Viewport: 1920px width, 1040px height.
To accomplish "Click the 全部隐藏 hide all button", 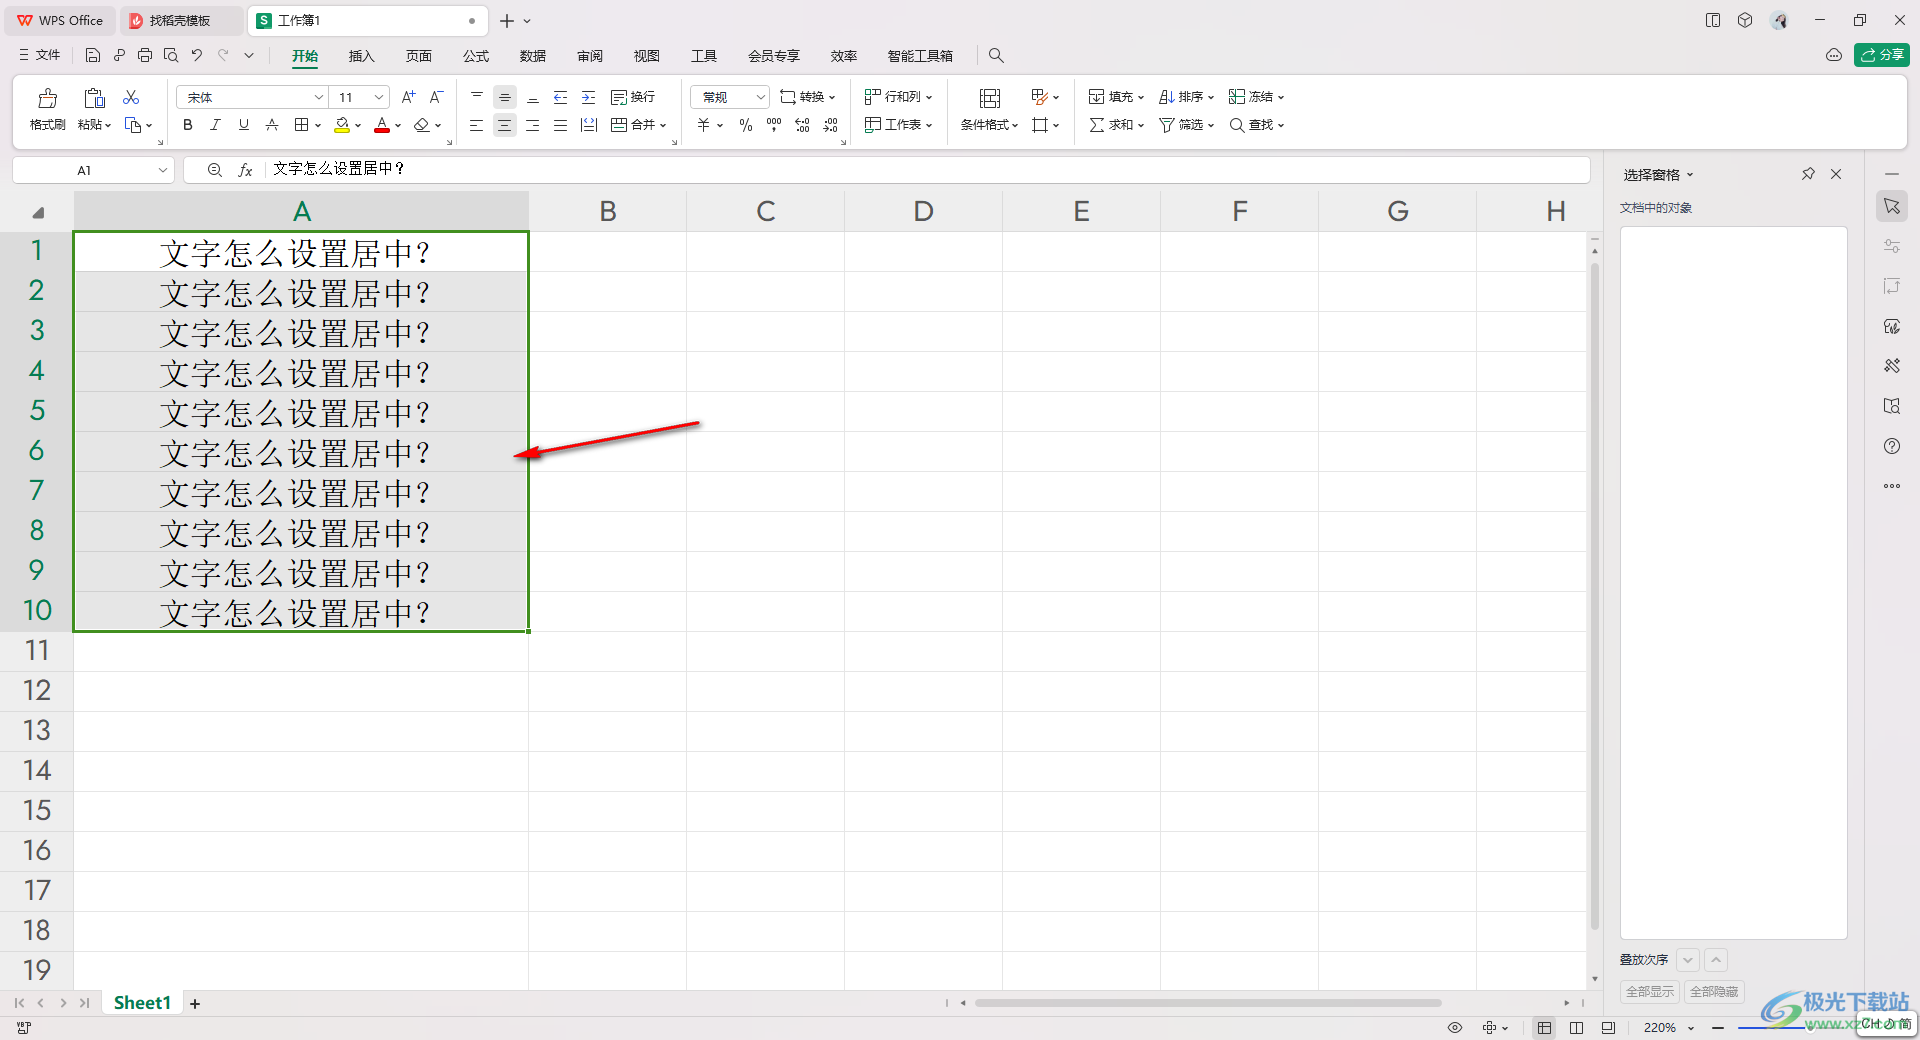I will pos(1714,992).
